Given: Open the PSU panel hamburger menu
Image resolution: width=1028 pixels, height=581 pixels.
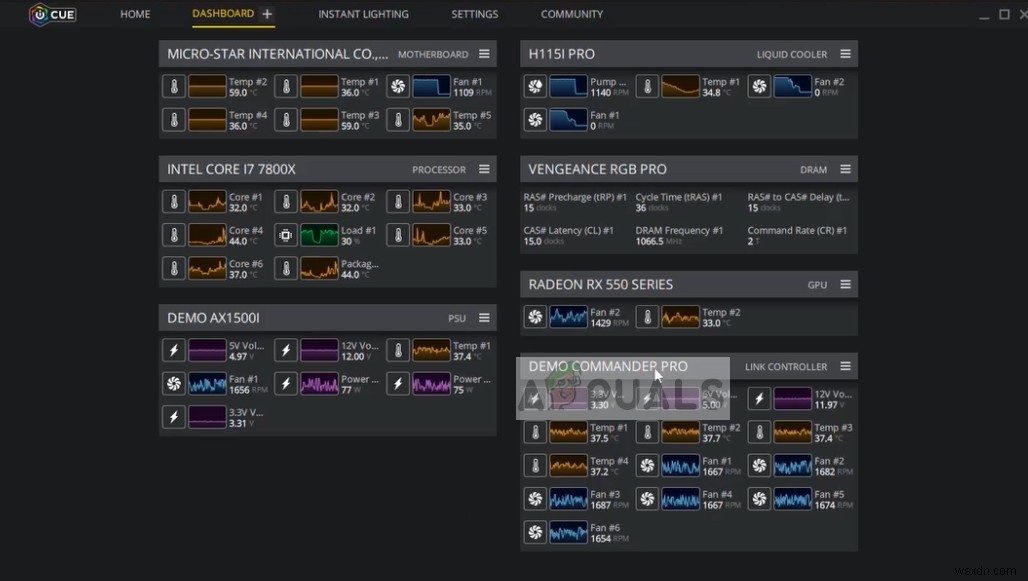Looking at the screenshot, I should click(484, 318).
